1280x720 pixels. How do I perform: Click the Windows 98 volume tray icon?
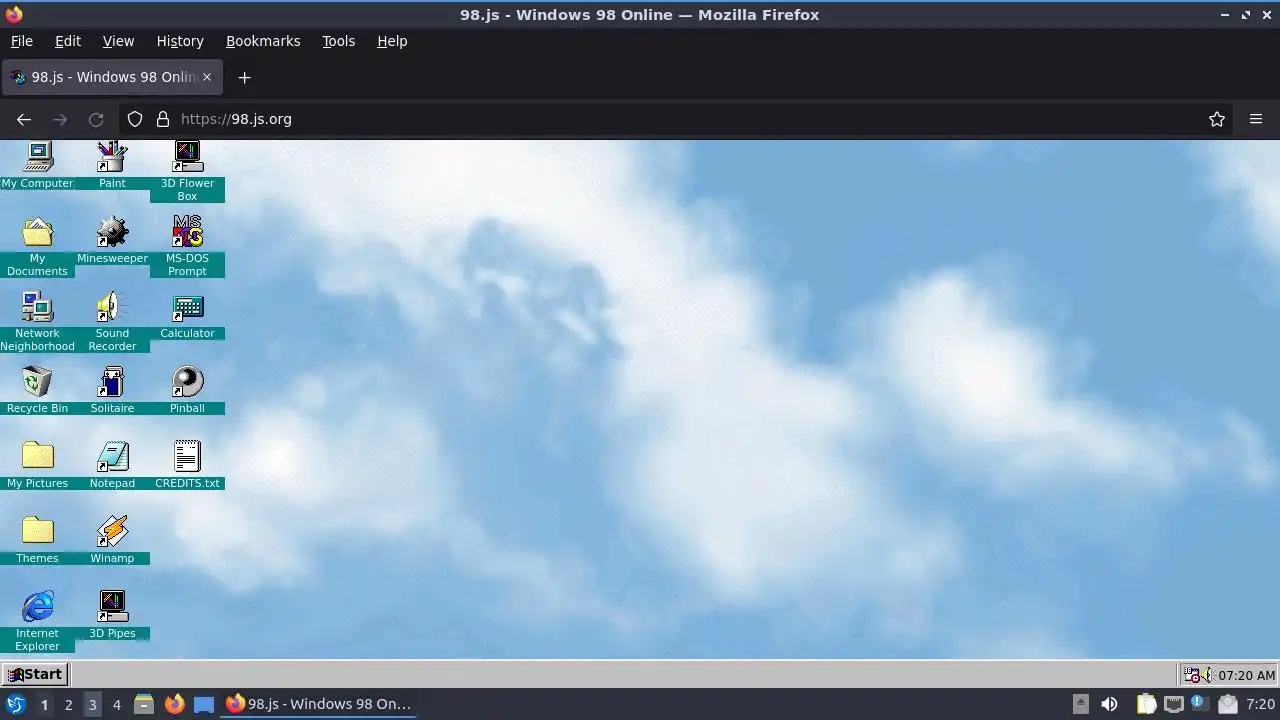pos(1206,675)
